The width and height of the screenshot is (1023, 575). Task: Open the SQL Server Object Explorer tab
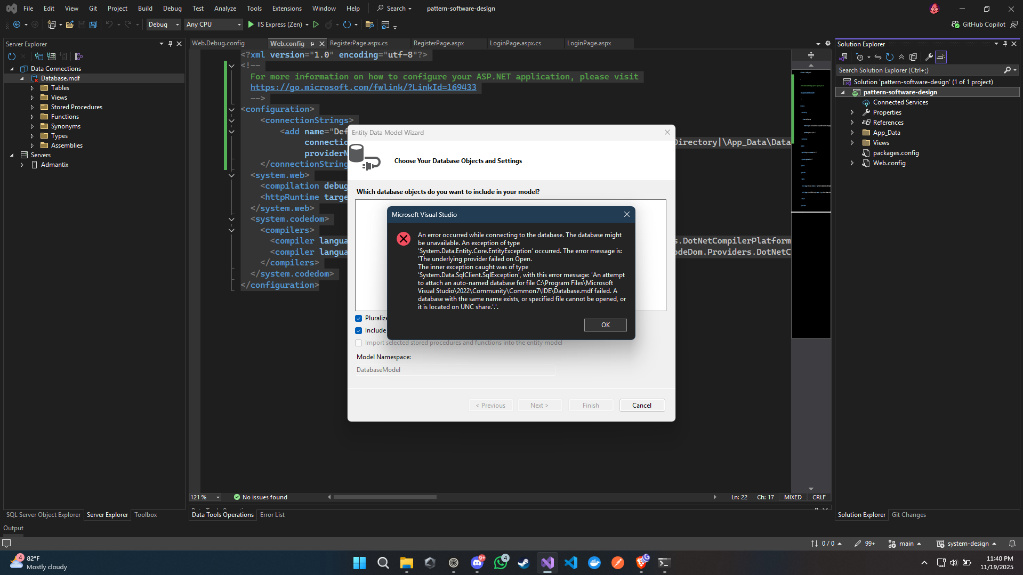[43, 515]
